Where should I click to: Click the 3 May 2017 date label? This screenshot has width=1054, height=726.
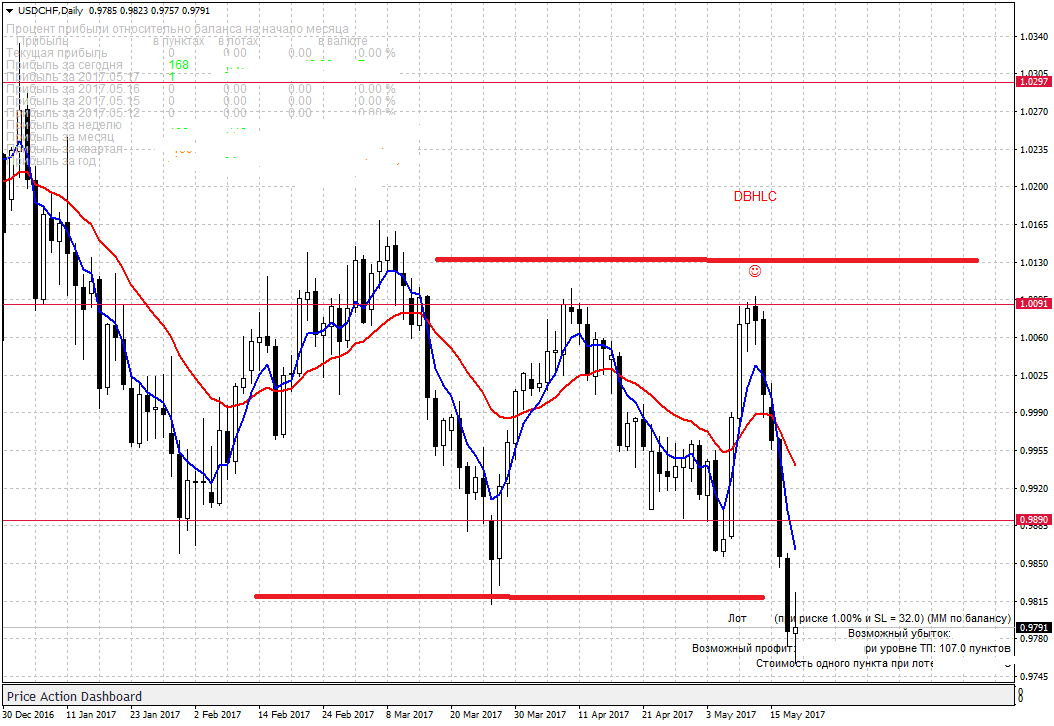tap(731, 715)
